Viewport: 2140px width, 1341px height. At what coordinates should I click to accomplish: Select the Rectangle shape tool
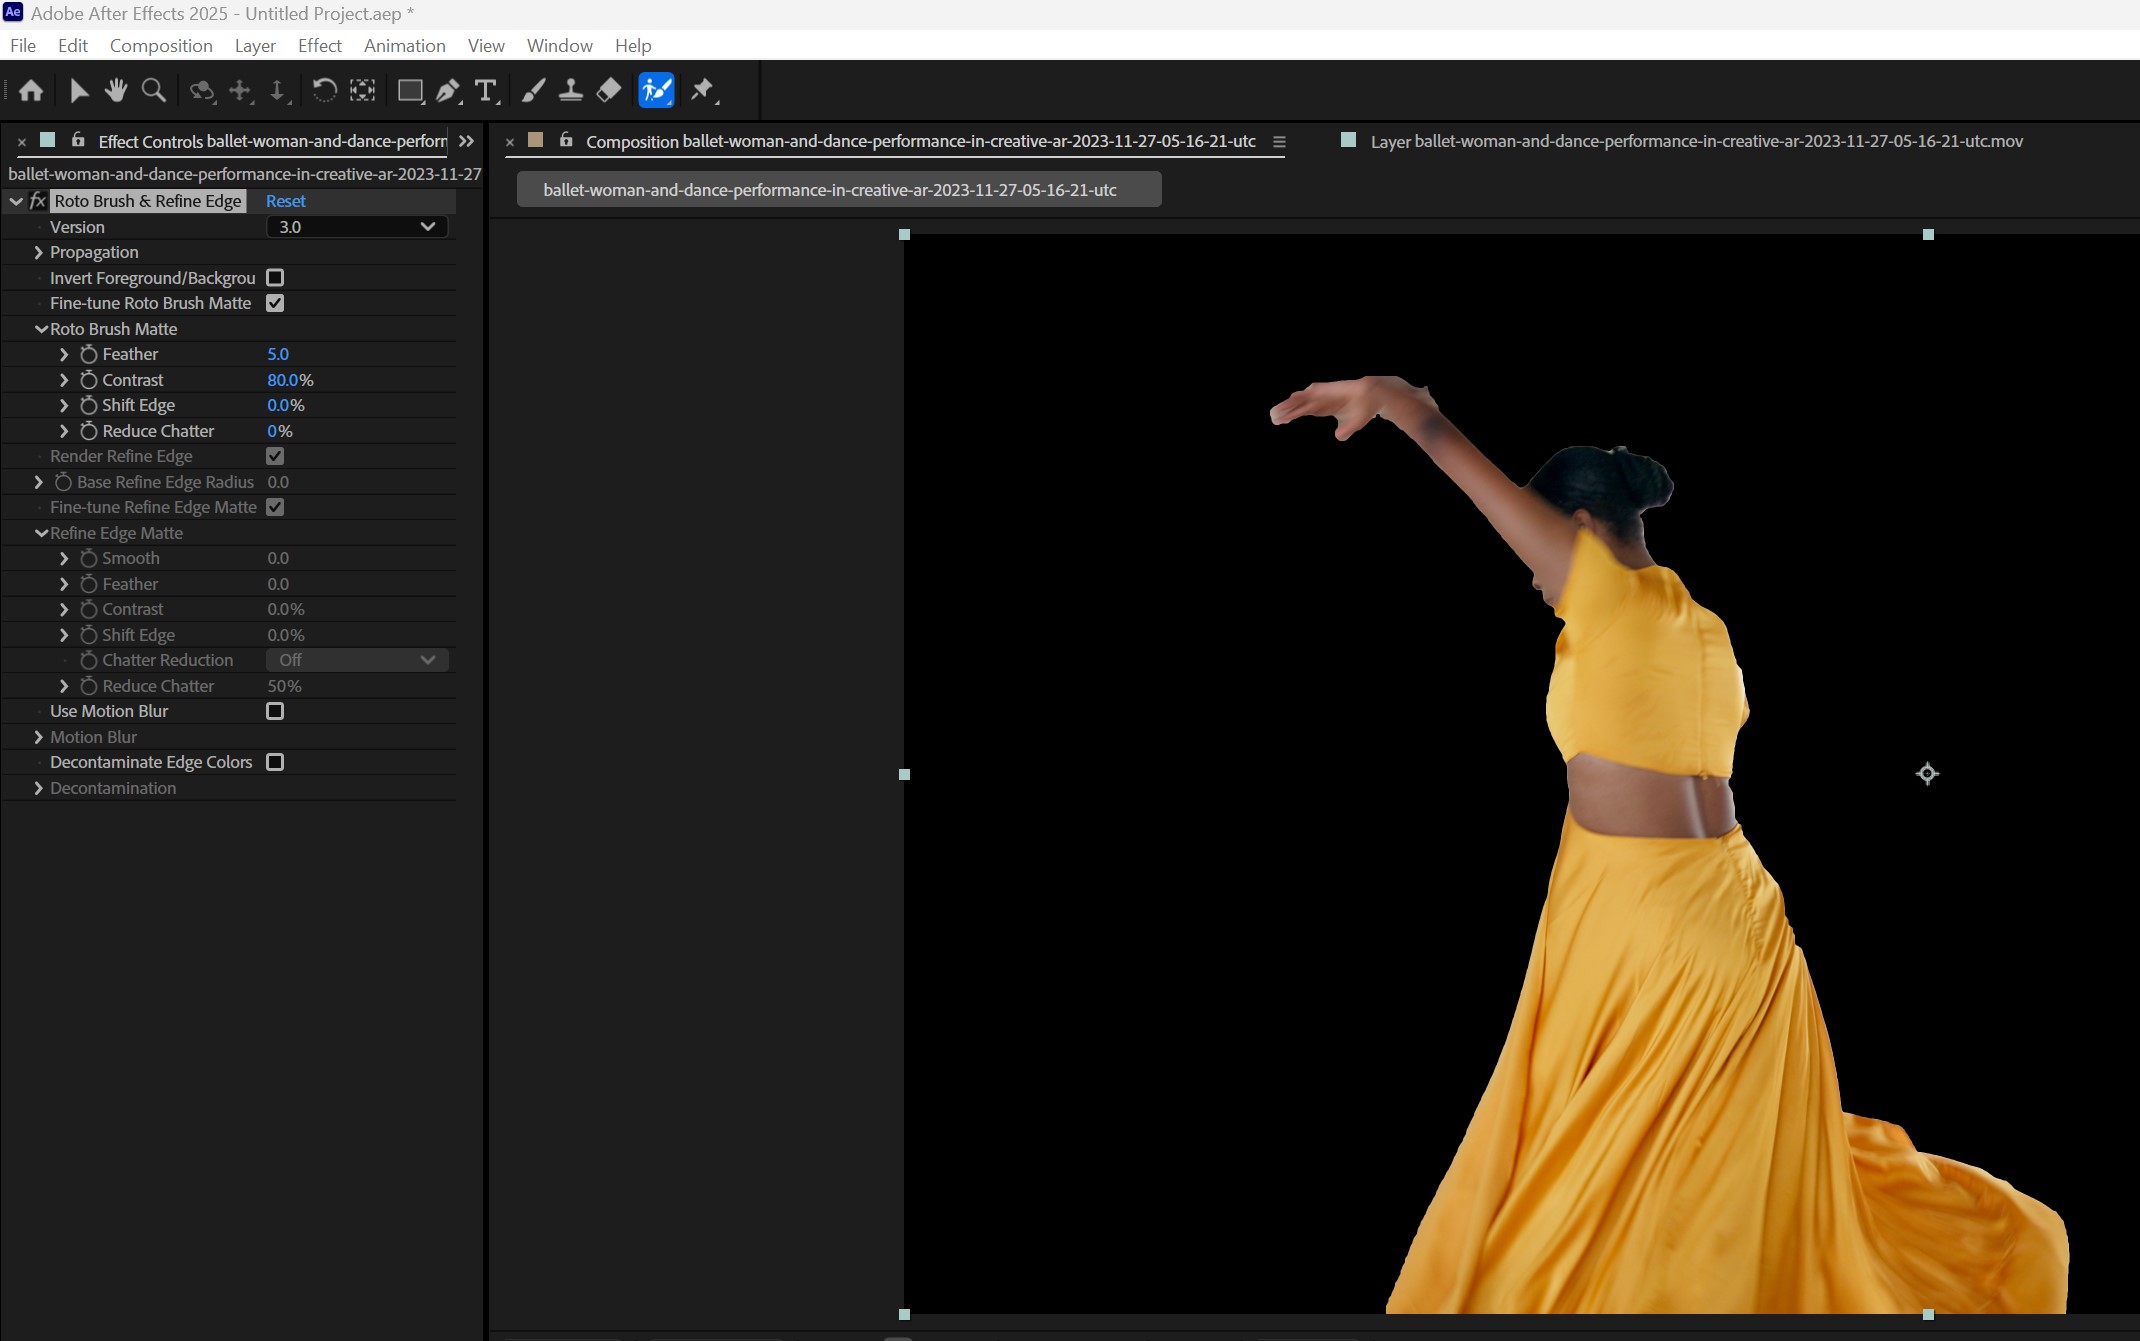click(410, 91)
